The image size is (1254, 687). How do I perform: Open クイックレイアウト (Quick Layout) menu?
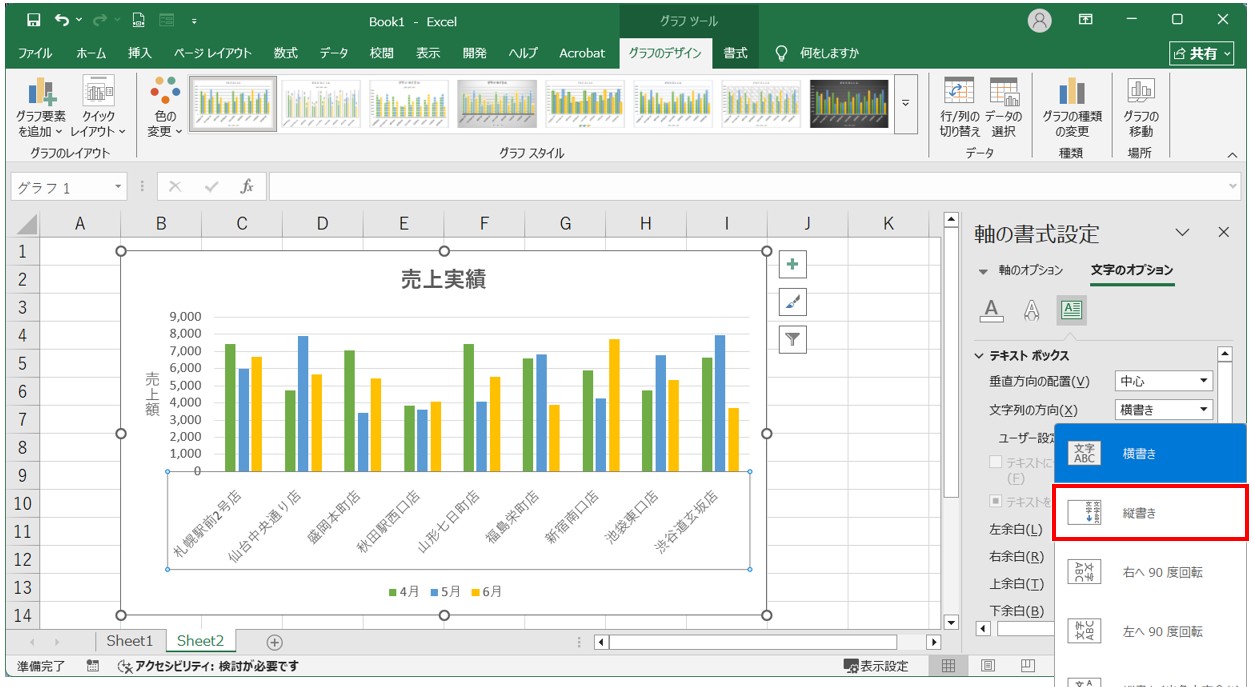click(98, 109)
